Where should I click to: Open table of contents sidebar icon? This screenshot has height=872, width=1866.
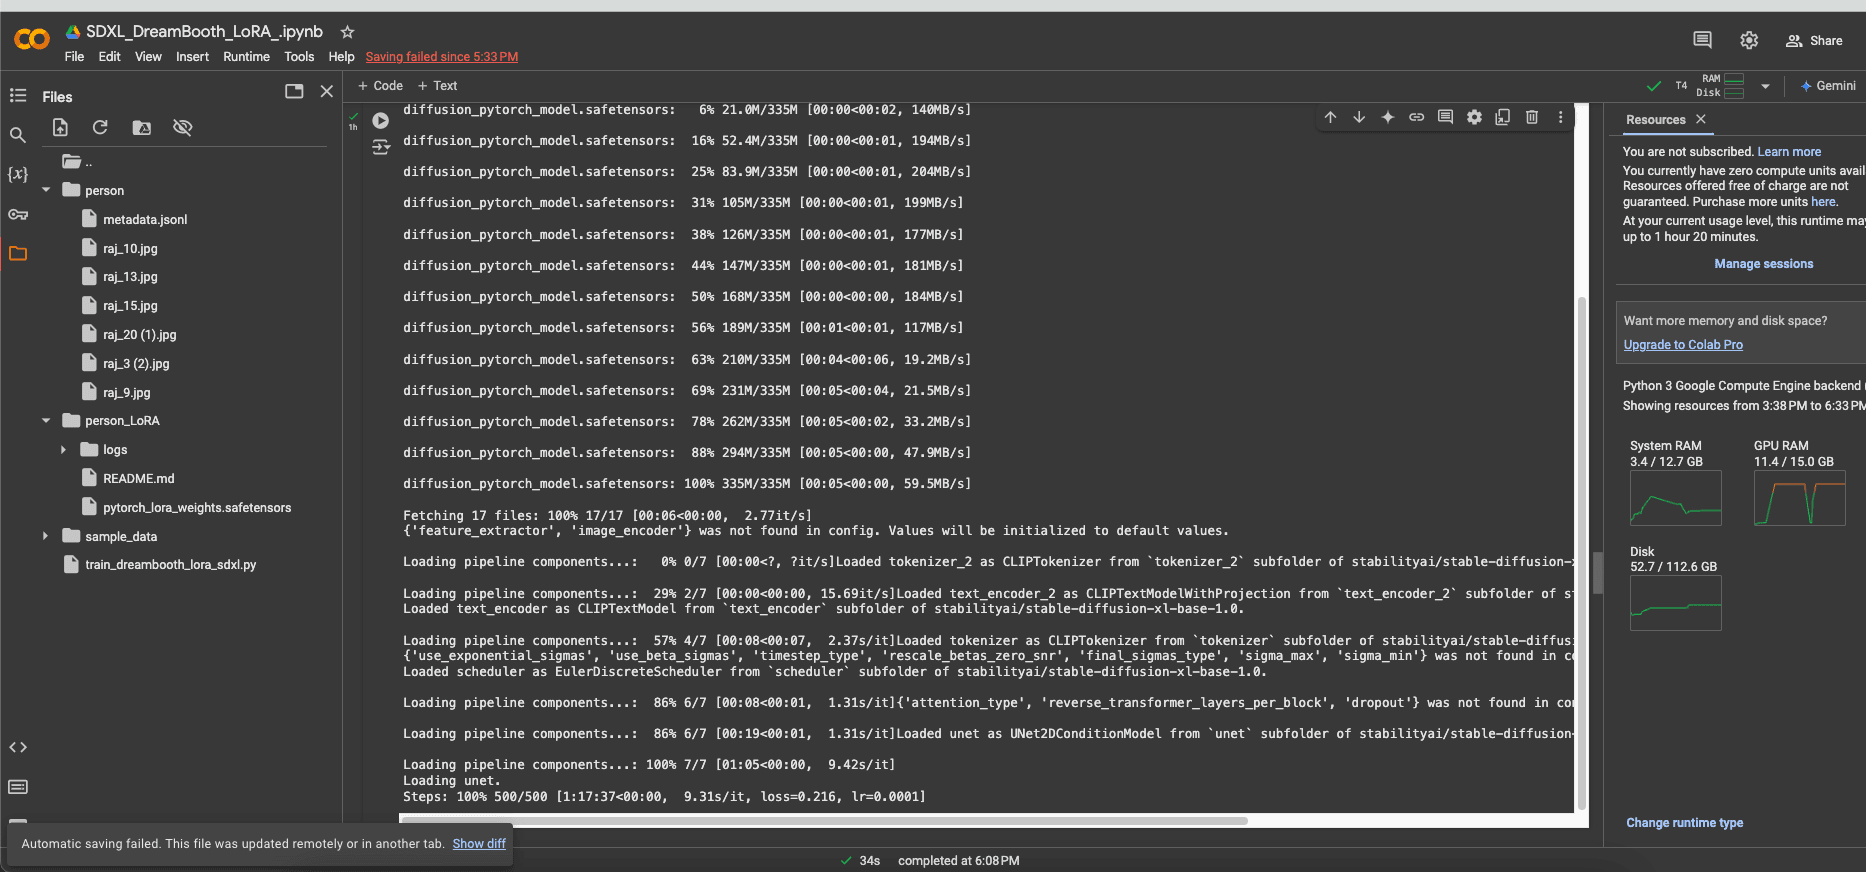click(18, 96)
